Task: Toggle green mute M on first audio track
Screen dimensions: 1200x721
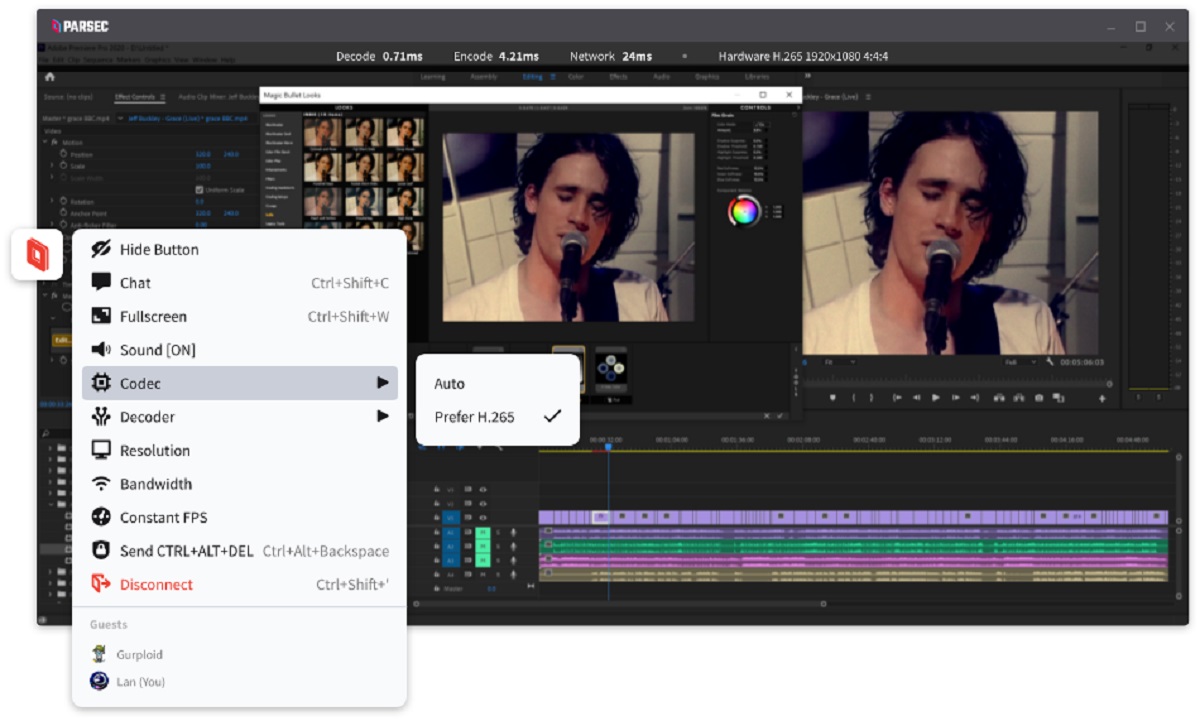Action: coord(483,532)
